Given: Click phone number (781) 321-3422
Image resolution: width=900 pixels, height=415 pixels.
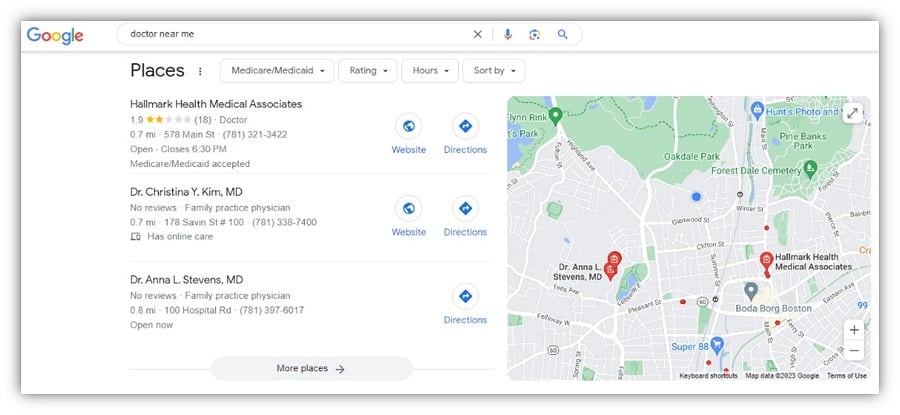Looking at the screenshot, I should coord(255,134).
